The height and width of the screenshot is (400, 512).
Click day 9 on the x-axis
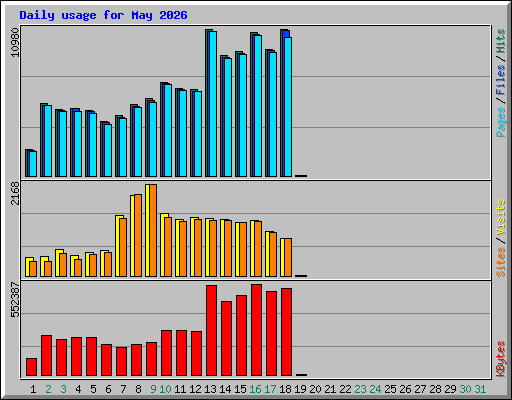(x=153, y=389)
